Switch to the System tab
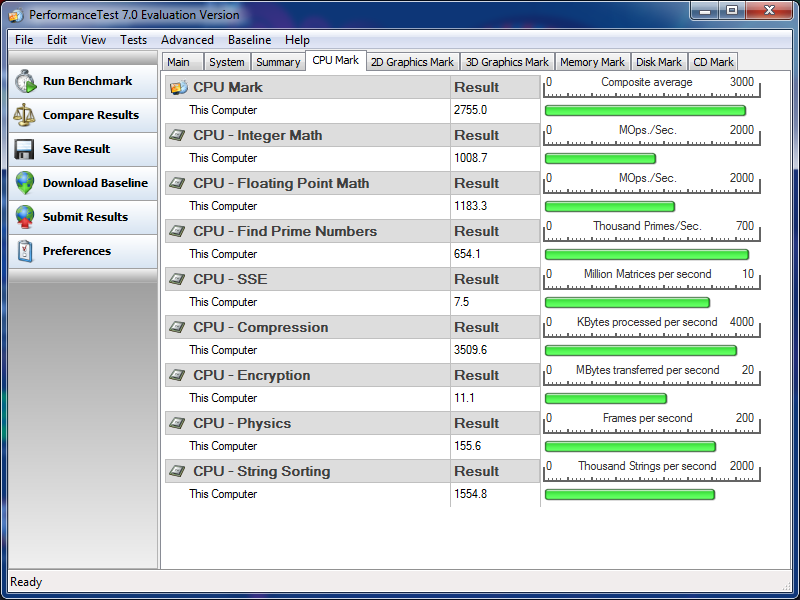Screen dimensions: 800x600 tap(227, 62)
